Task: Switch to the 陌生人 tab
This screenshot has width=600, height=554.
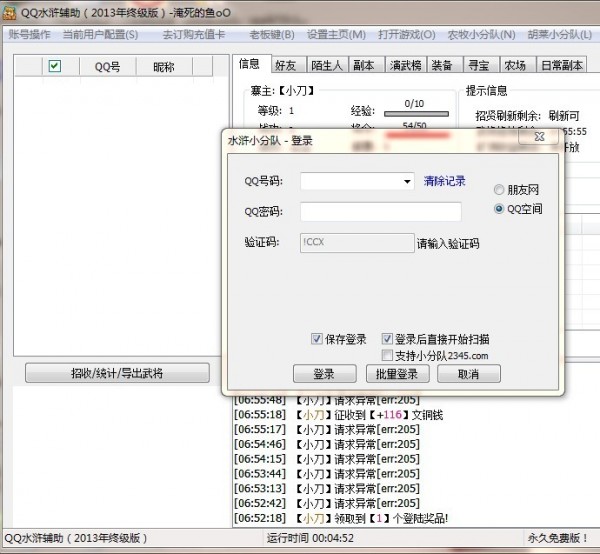Action: point(326,65)
